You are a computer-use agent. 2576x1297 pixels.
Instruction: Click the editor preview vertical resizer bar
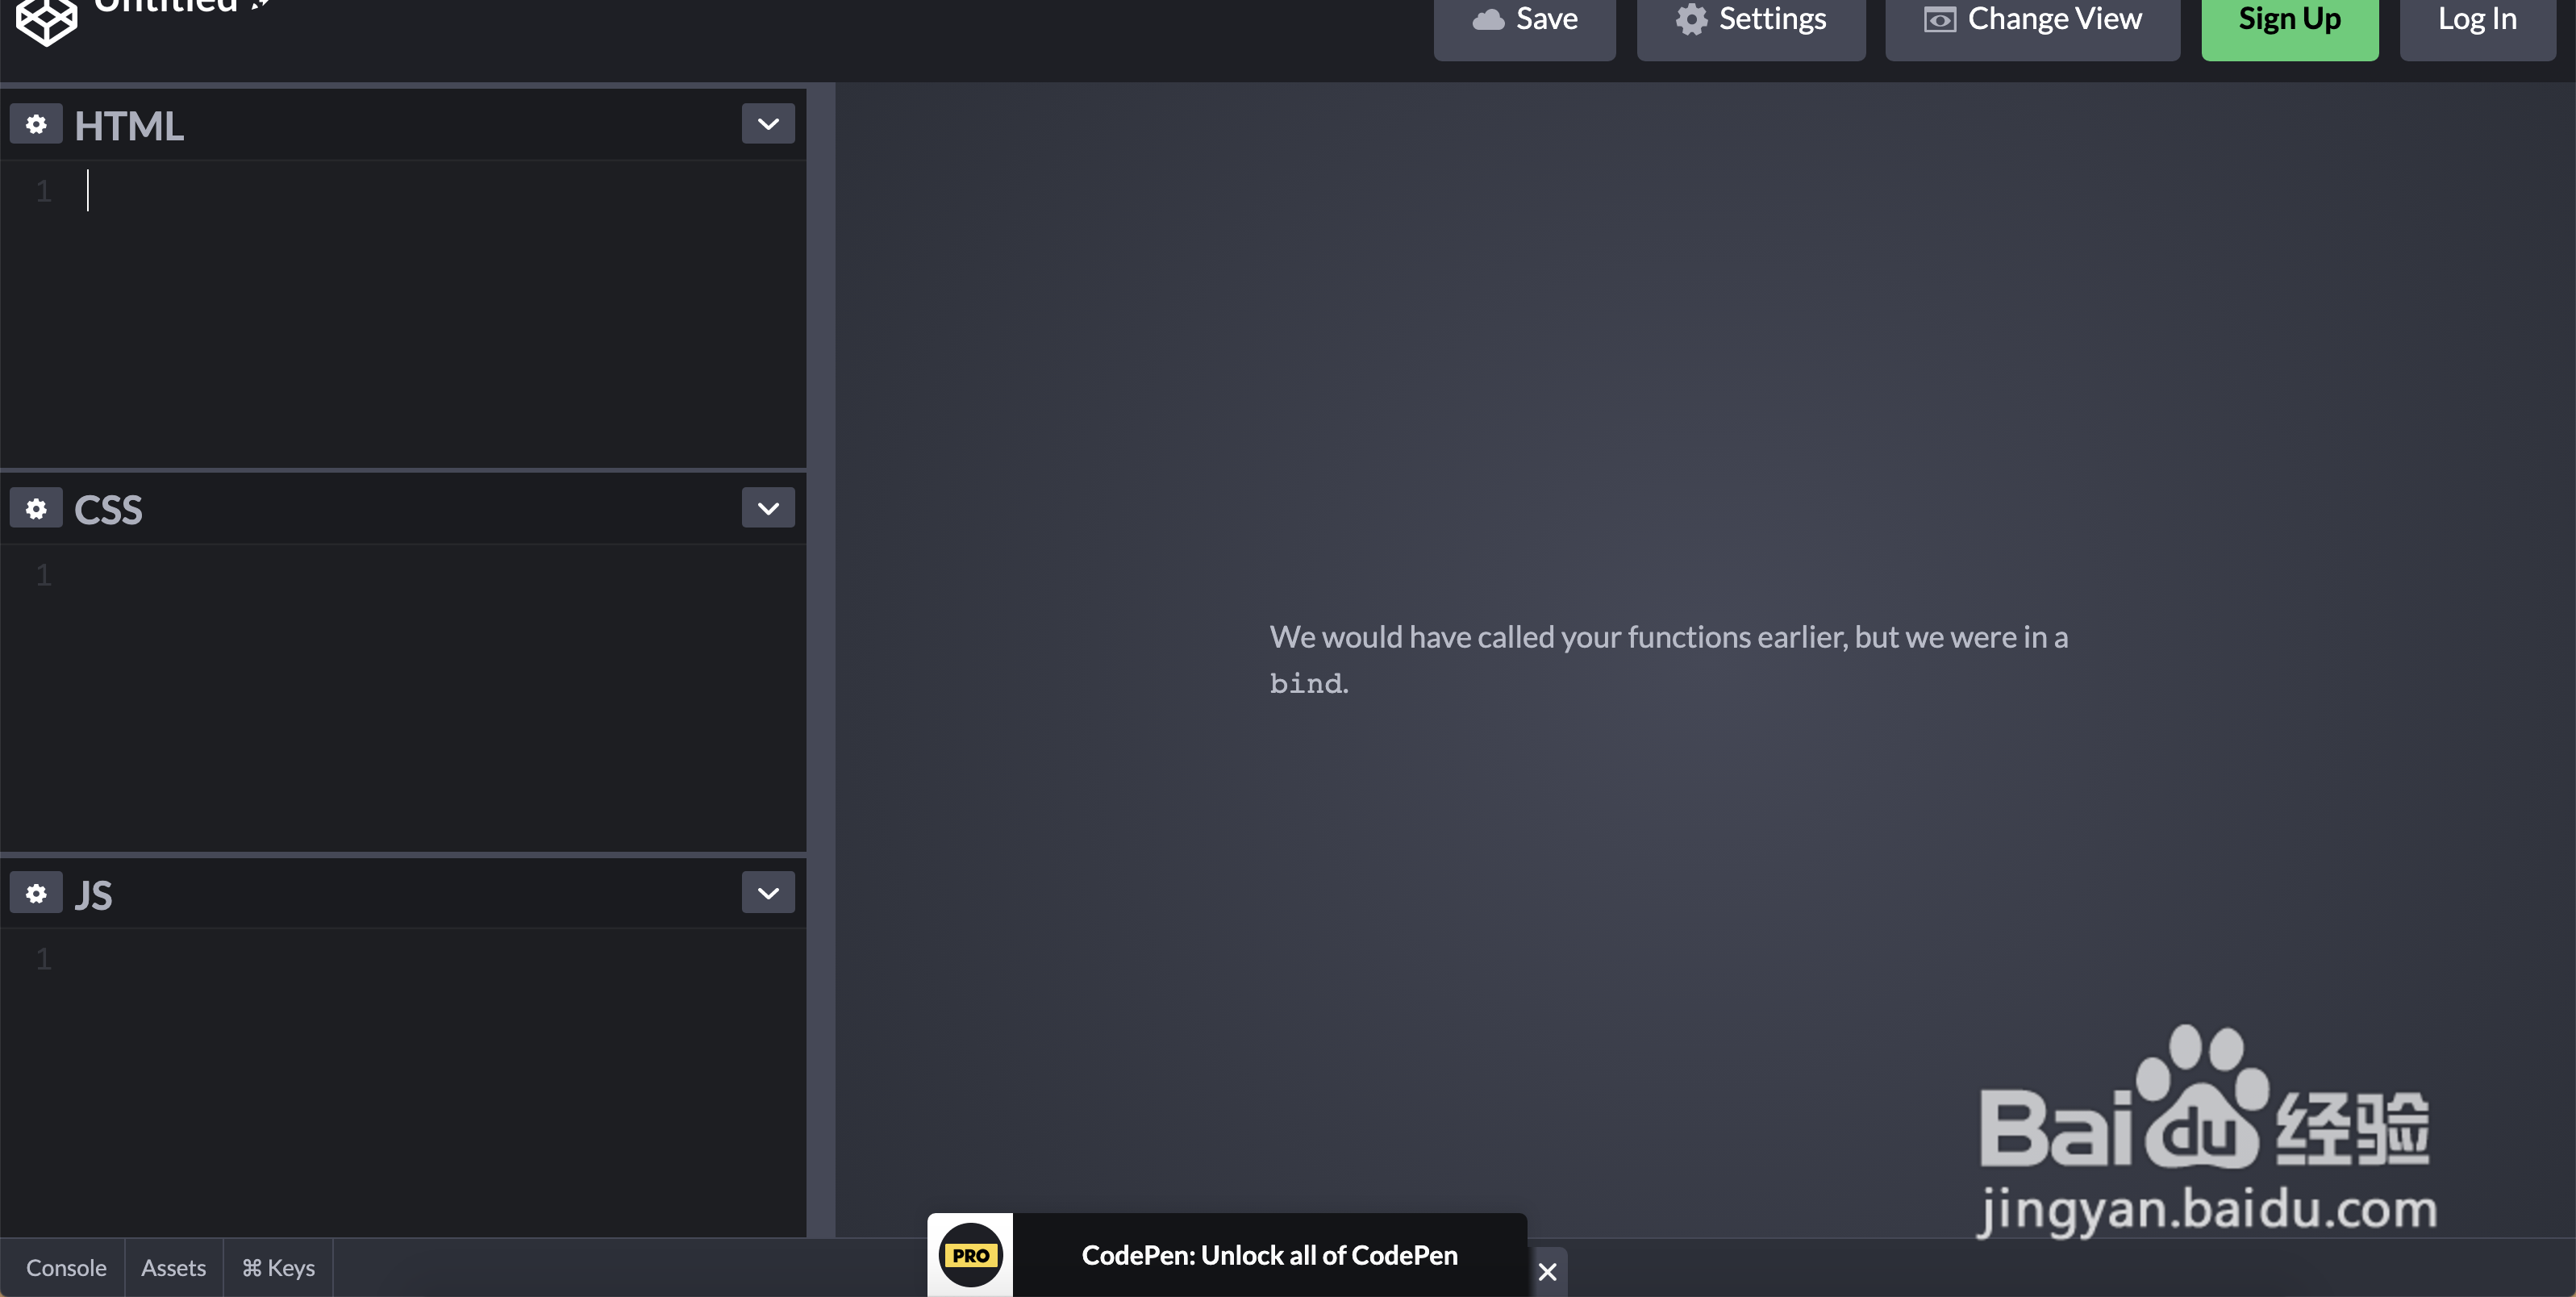tap(821, 660)
